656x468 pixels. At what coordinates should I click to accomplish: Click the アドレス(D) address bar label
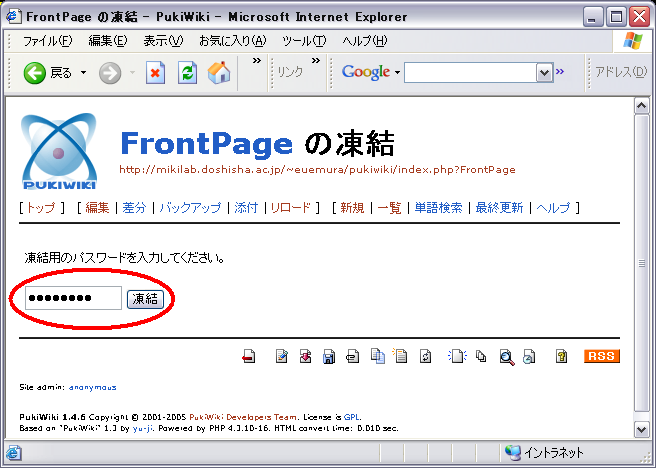tap(621, 72)
